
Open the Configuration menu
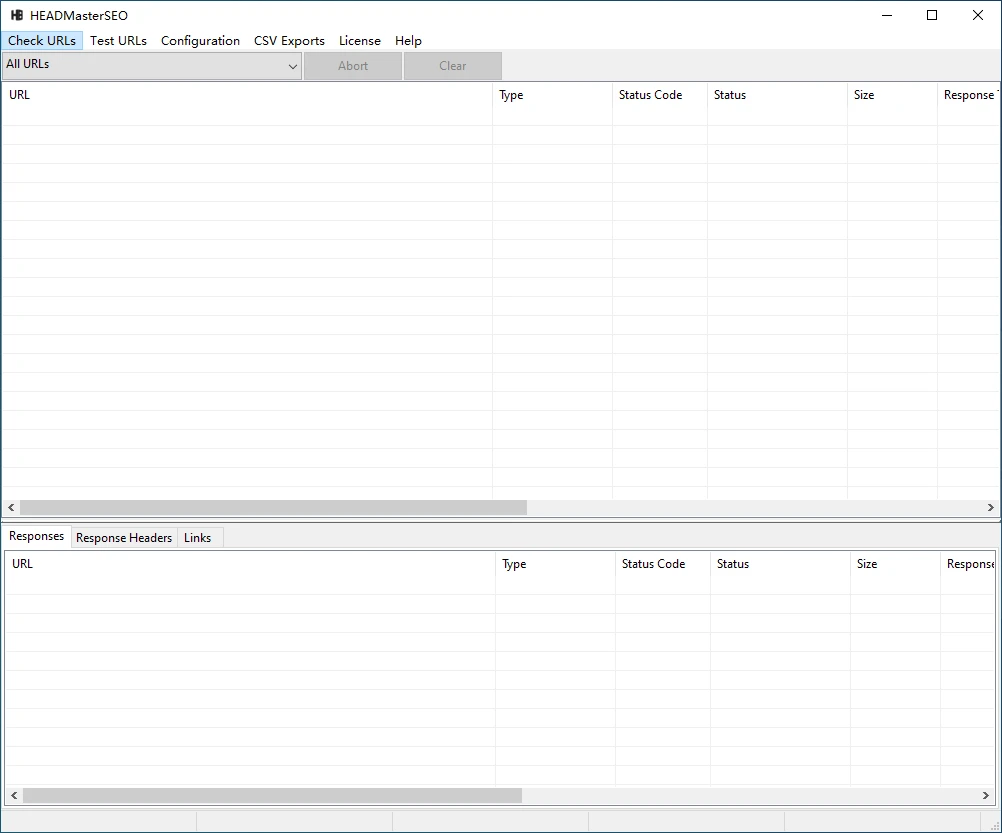[x=200, y=41]
